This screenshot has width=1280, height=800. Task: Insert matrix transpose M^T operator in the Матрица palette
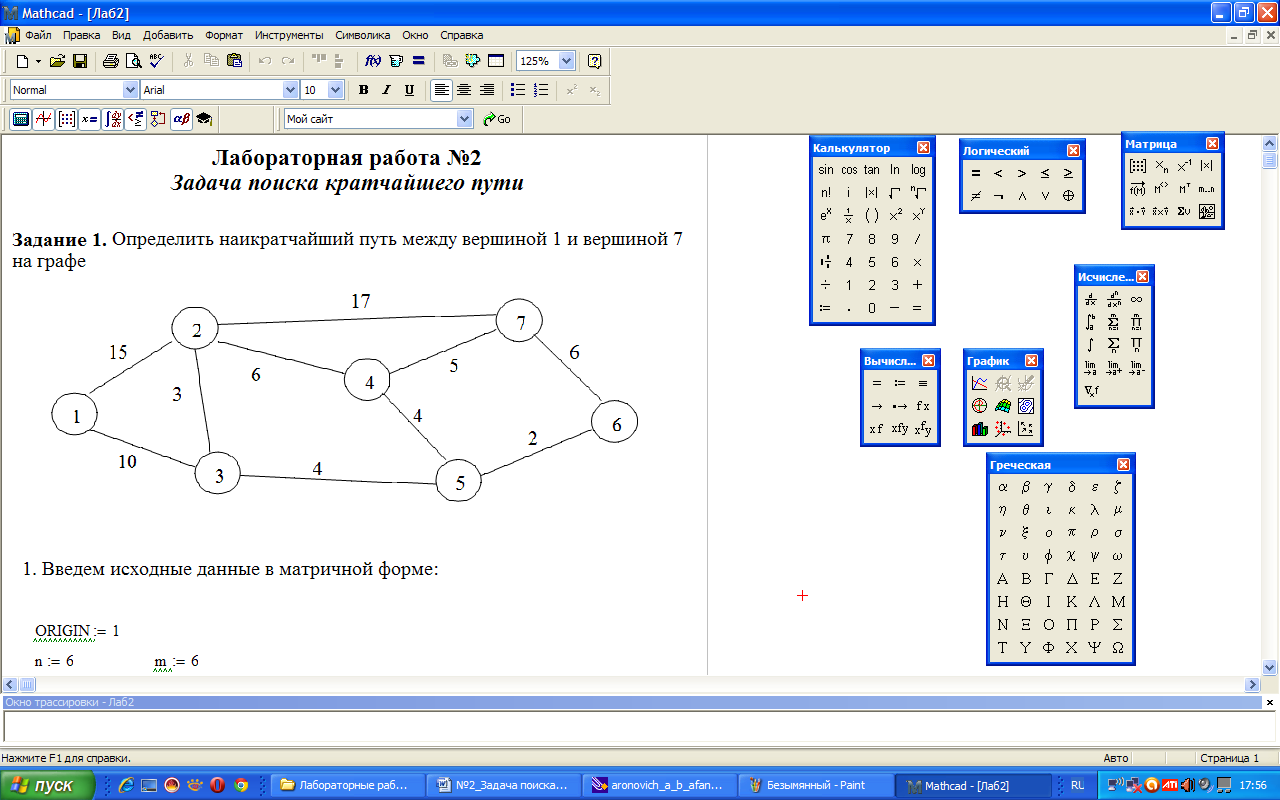coord(1184,189)
